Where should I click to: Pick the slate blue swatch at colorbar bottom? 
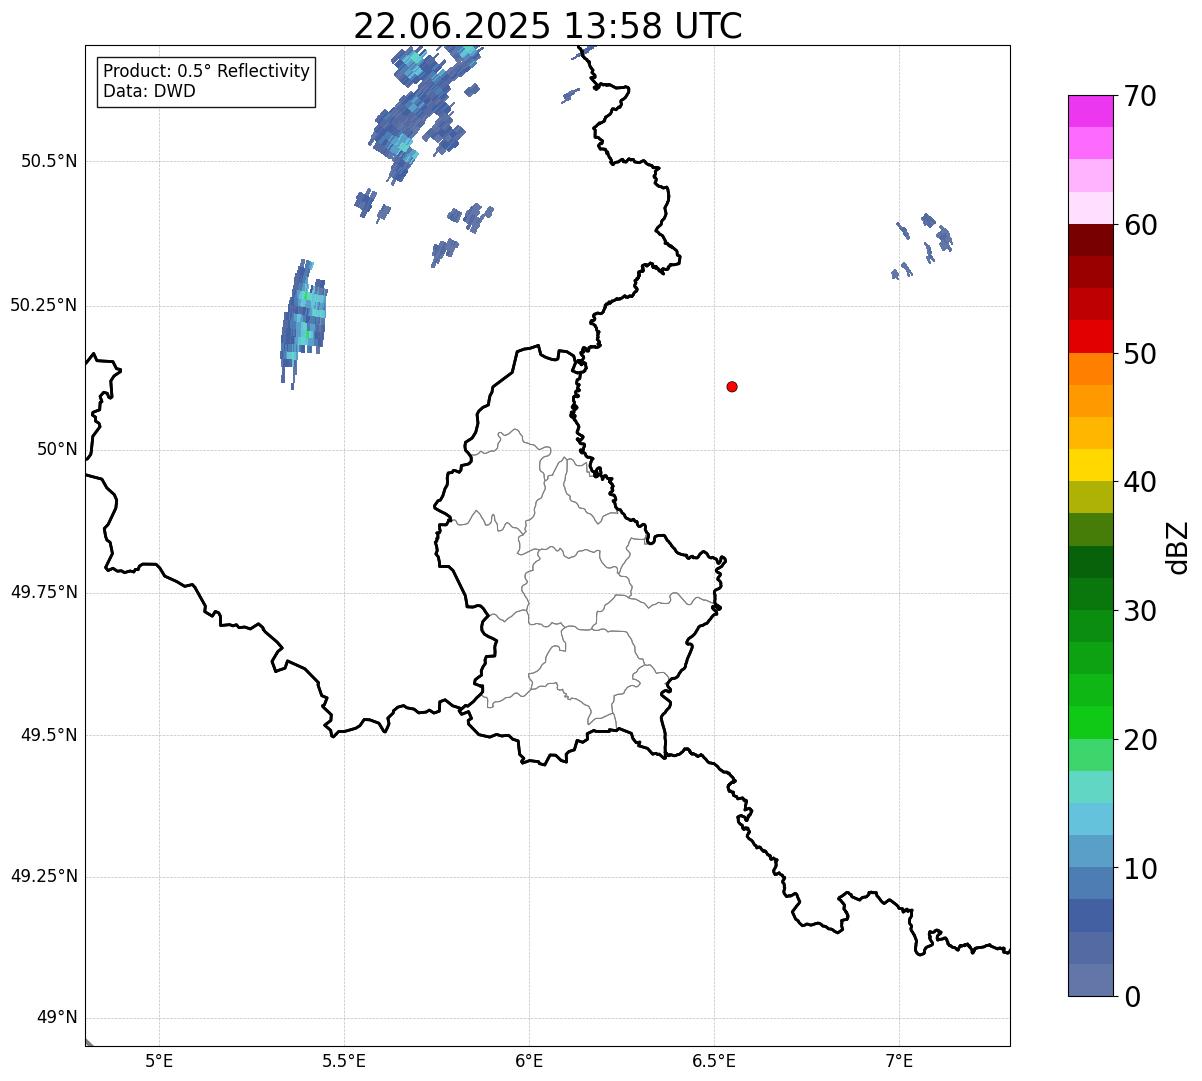1090,980
